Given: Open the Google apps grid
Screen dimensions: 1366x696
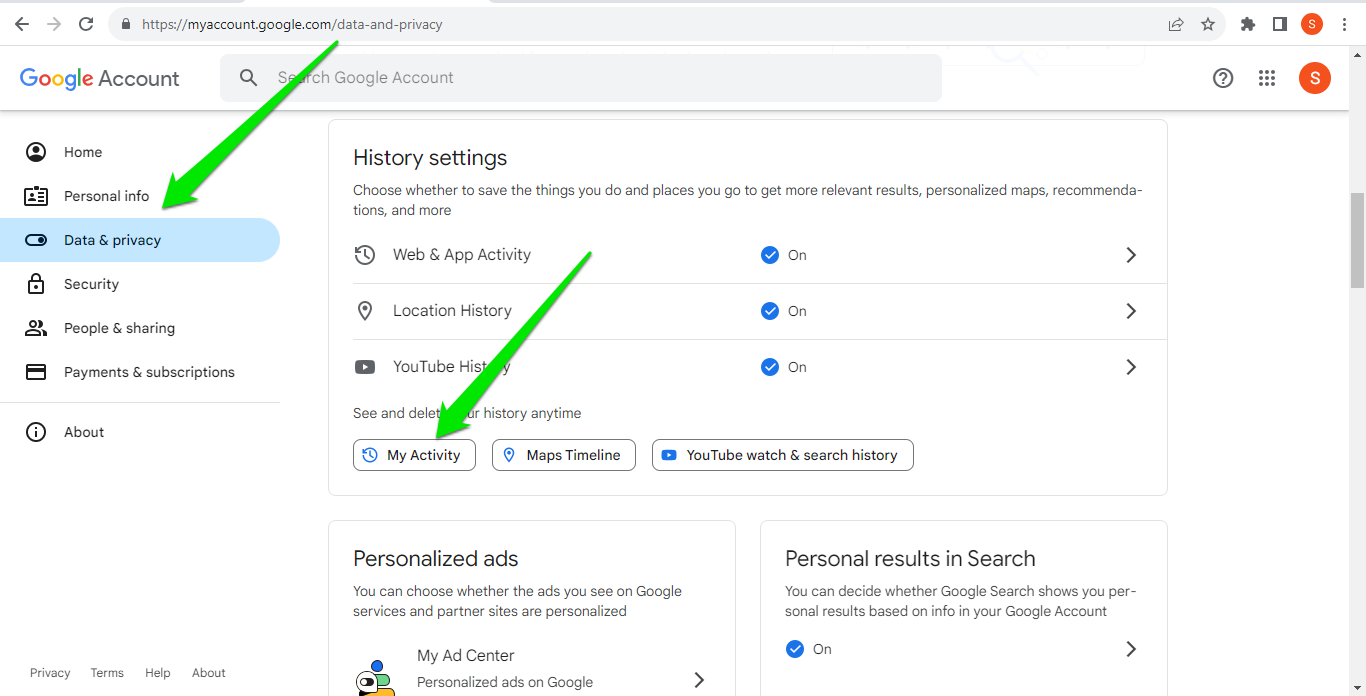Looking at the screenshot, I should [1267, 78].
